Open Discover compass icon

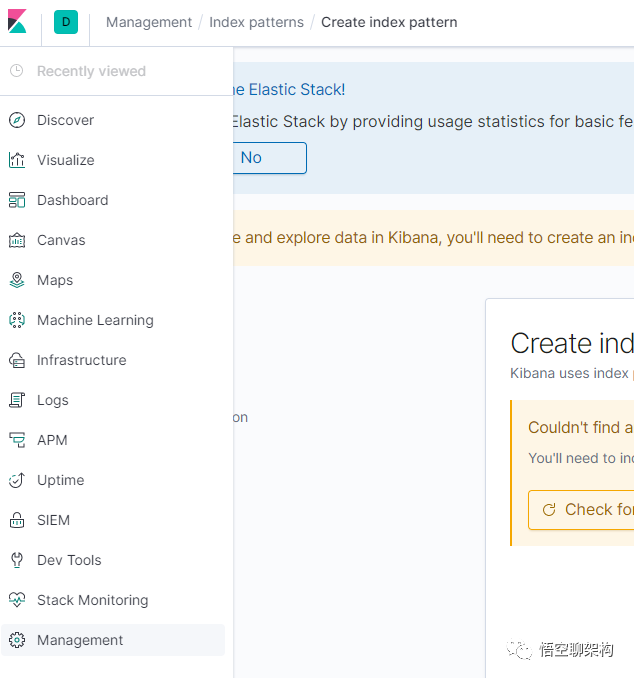(x=17, y=120)
